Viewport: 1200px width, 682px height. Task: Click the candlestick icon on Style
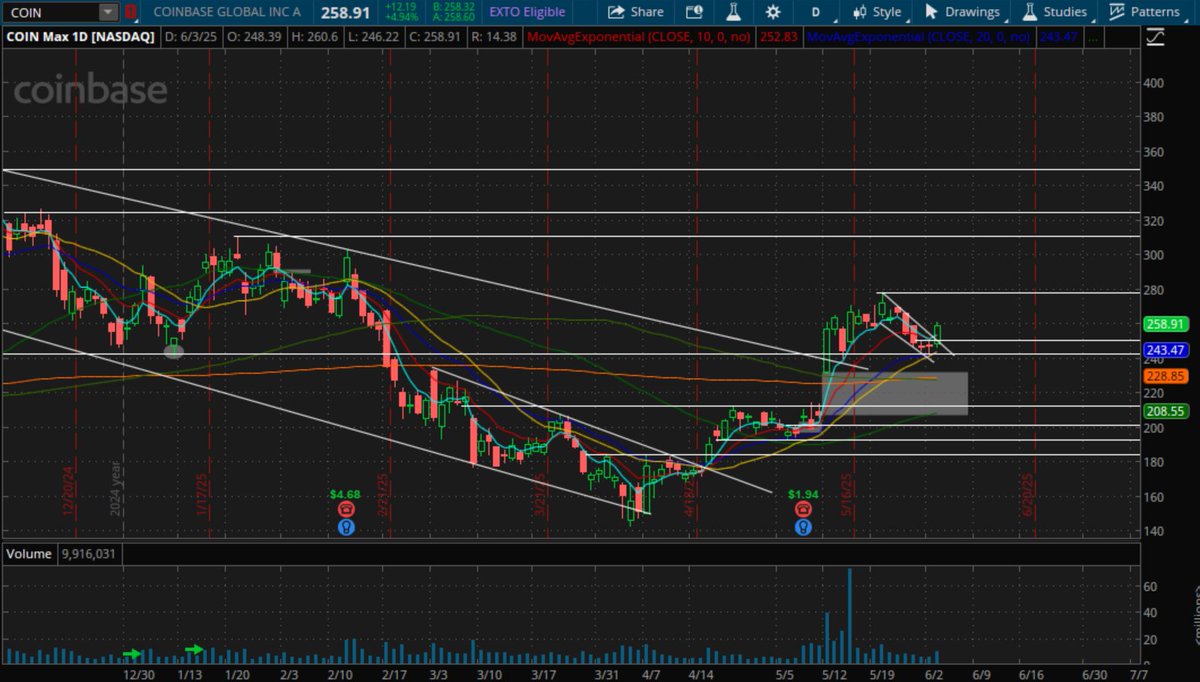(x=859, y=12)
